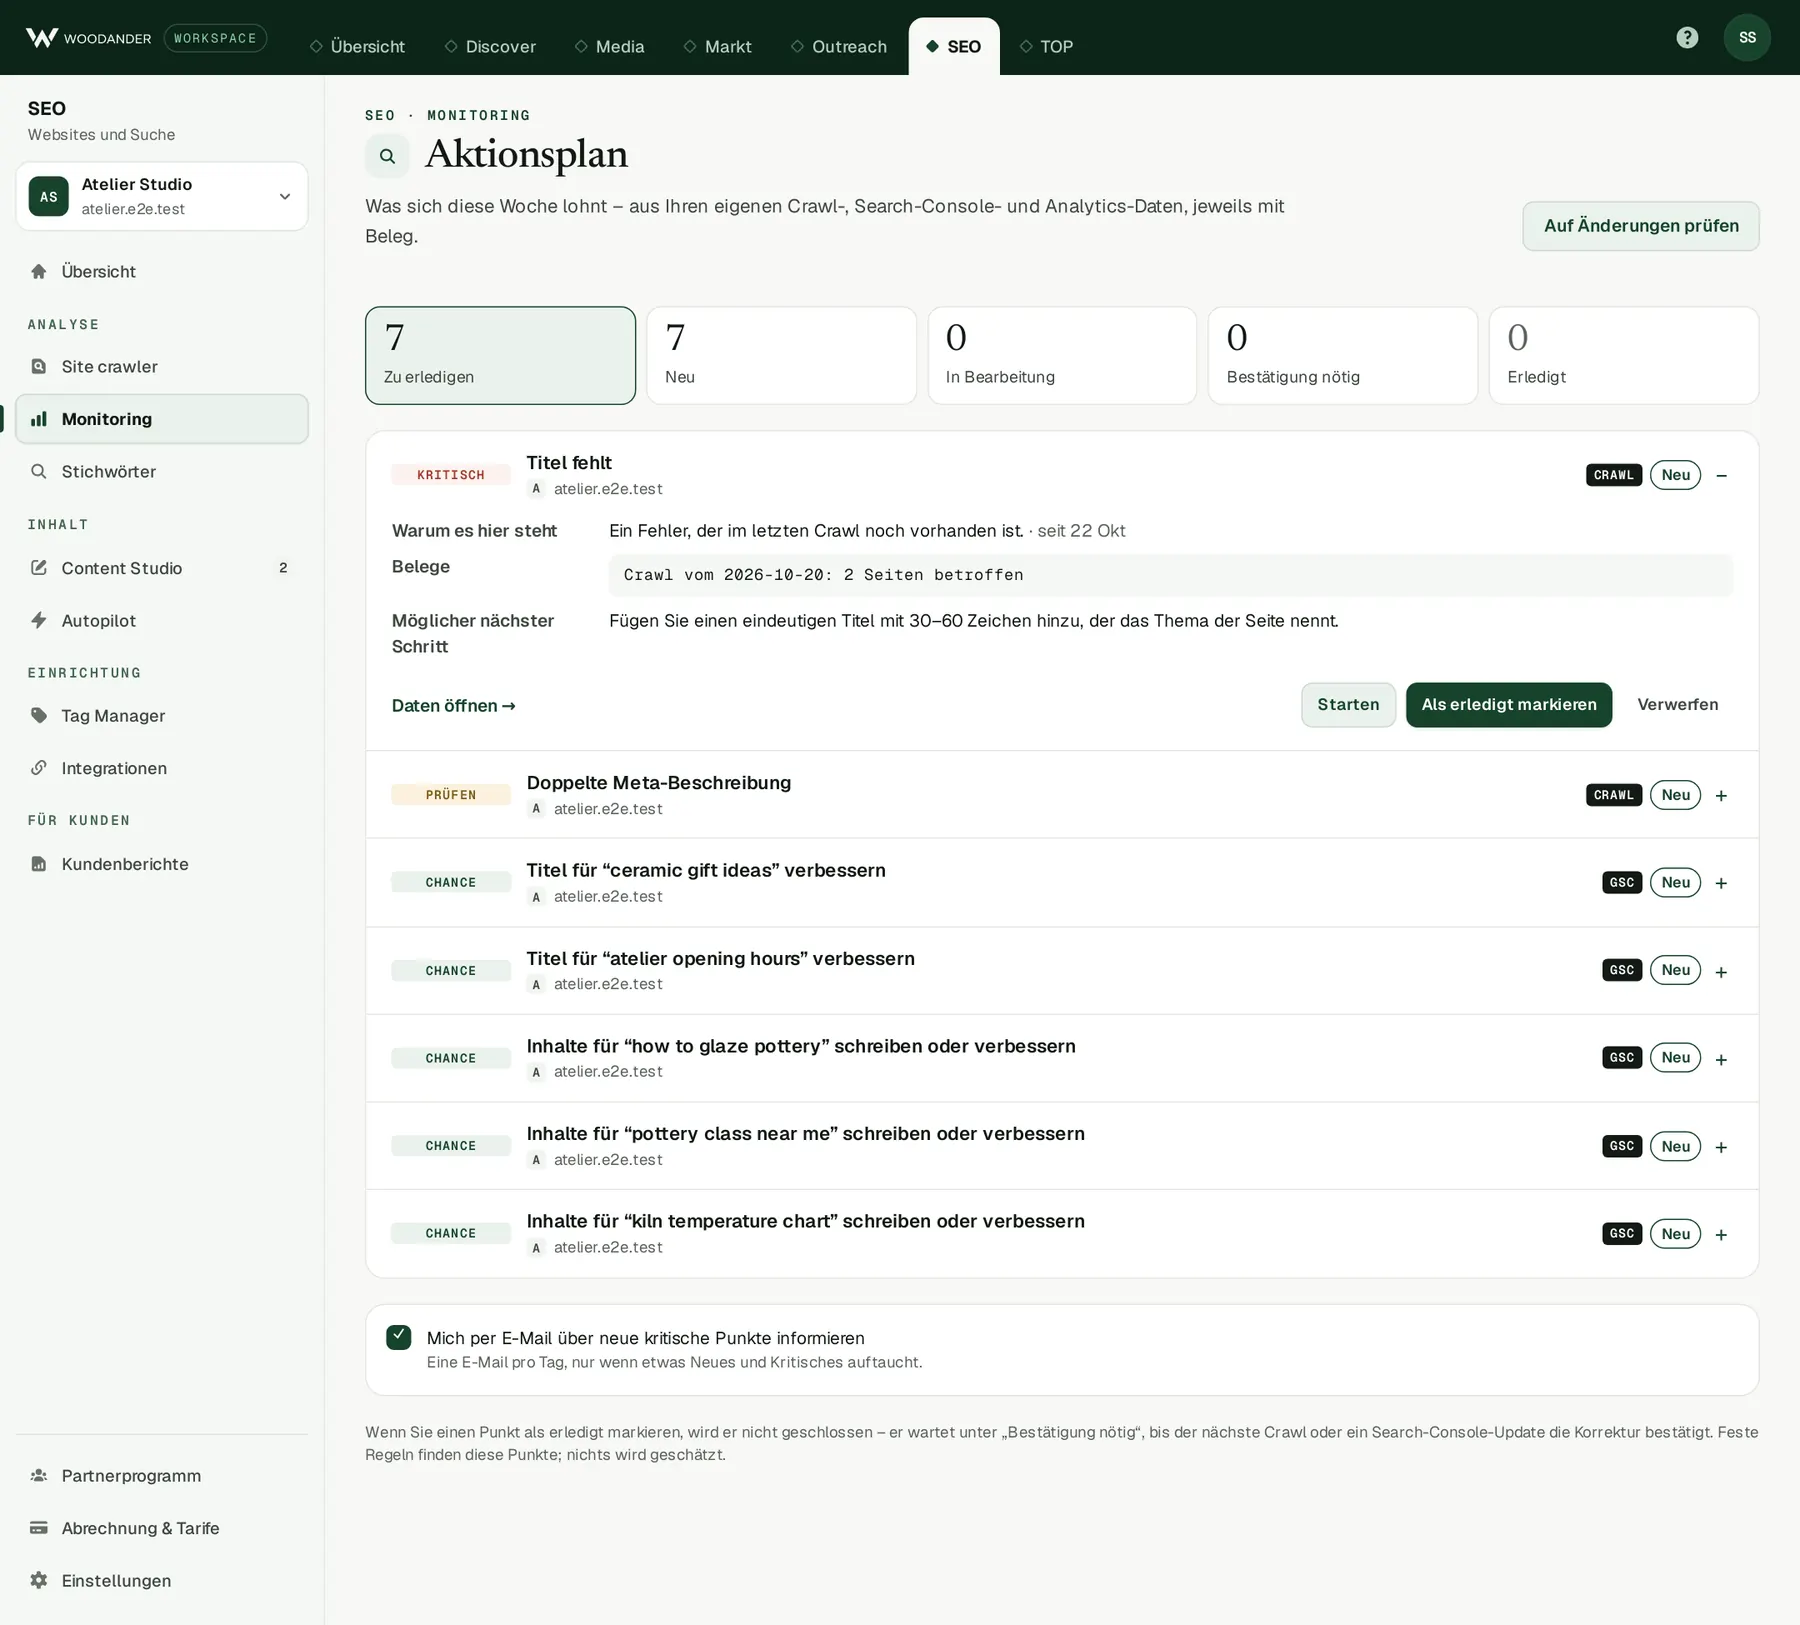This screenshot has width=1800, height=1625.
Task: Click the Tag Manager tag icon
Action: click(x=39, y=715)
